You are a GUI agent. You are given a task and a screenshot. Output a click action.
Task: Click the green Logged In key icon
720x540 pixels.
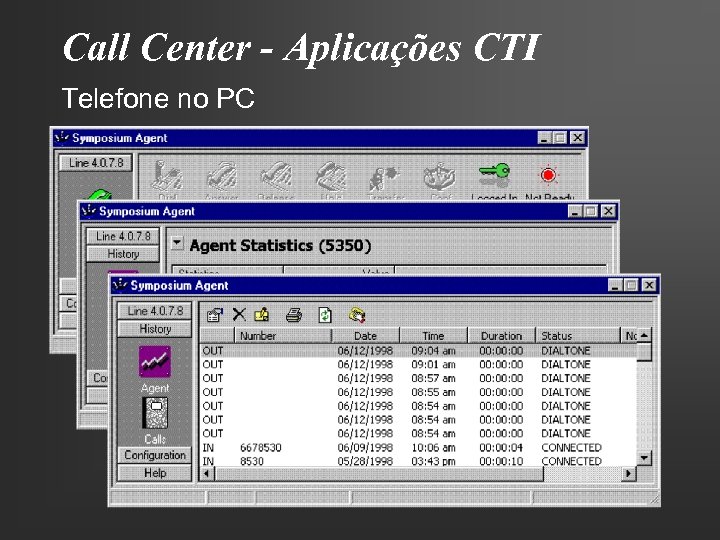[494, 174]
